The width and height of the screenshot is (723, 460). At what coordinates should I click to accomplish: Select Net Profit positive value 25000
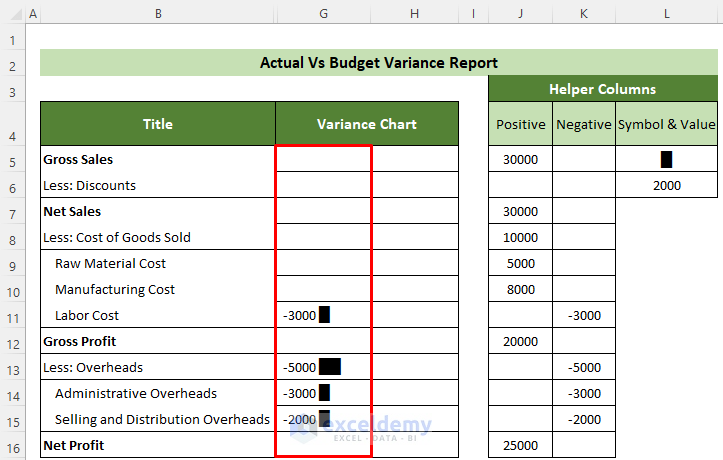pyautogui.click(x=520, y=445)
